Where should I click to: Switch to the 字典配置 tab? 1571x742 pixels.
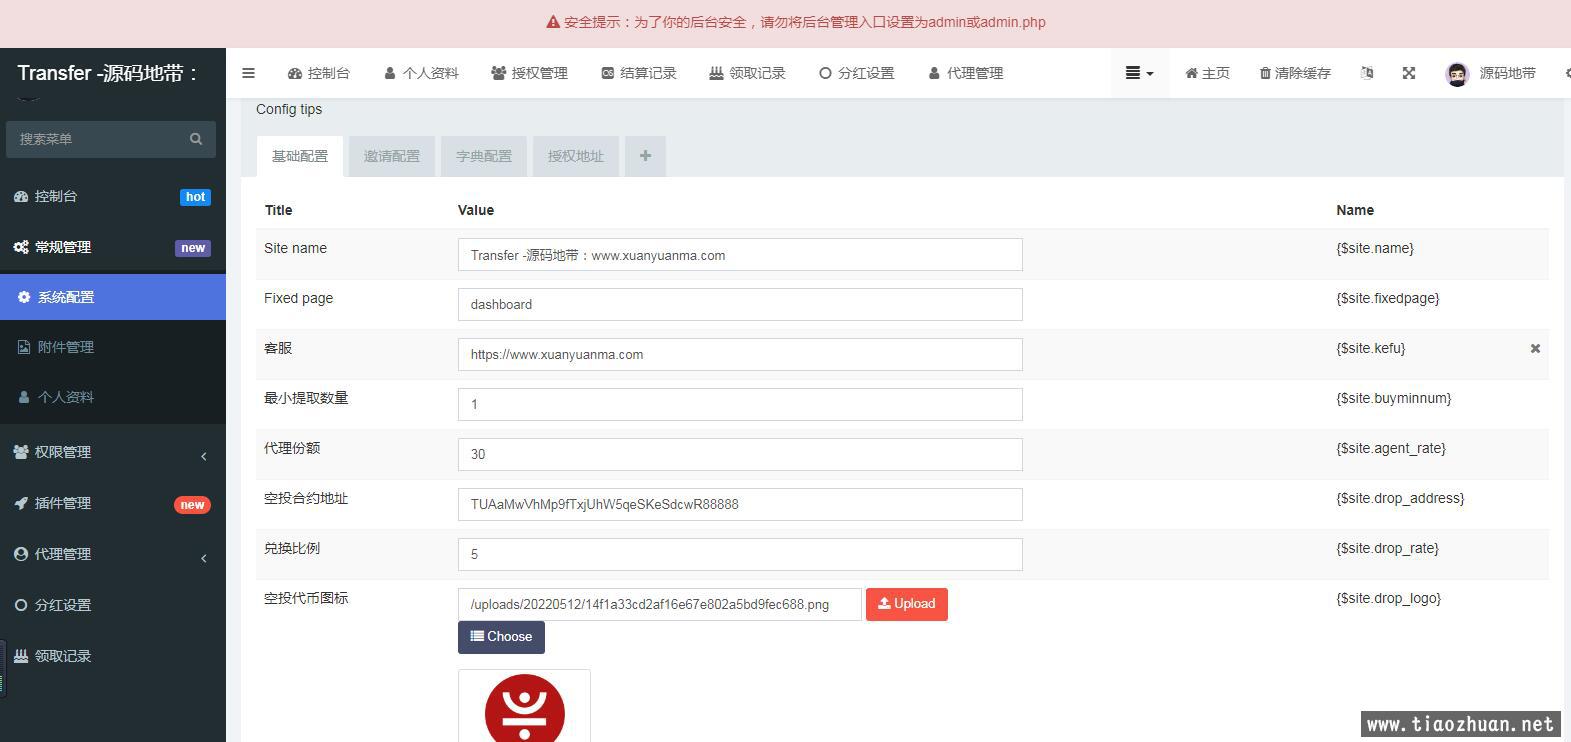click(x=483, y=156)
